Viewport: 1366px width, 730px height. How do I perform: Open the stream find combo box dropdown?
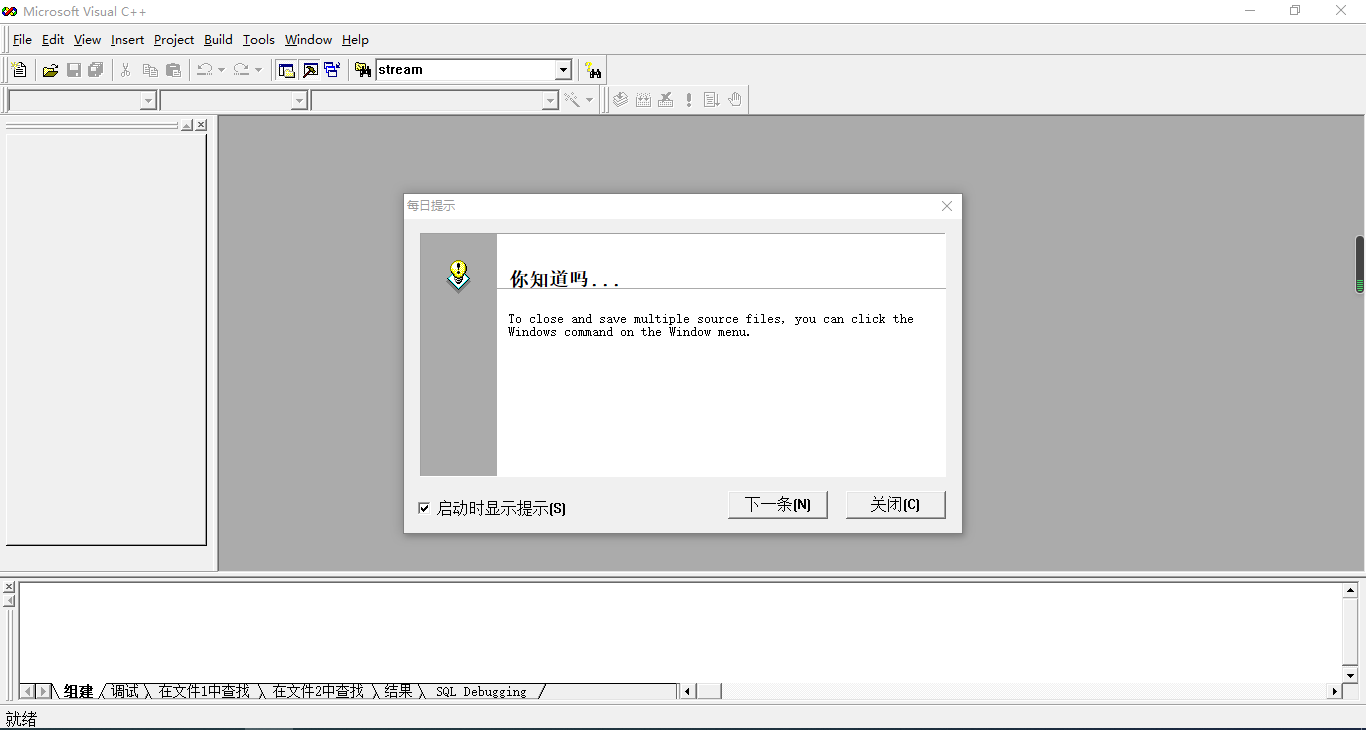pos(563,70)
